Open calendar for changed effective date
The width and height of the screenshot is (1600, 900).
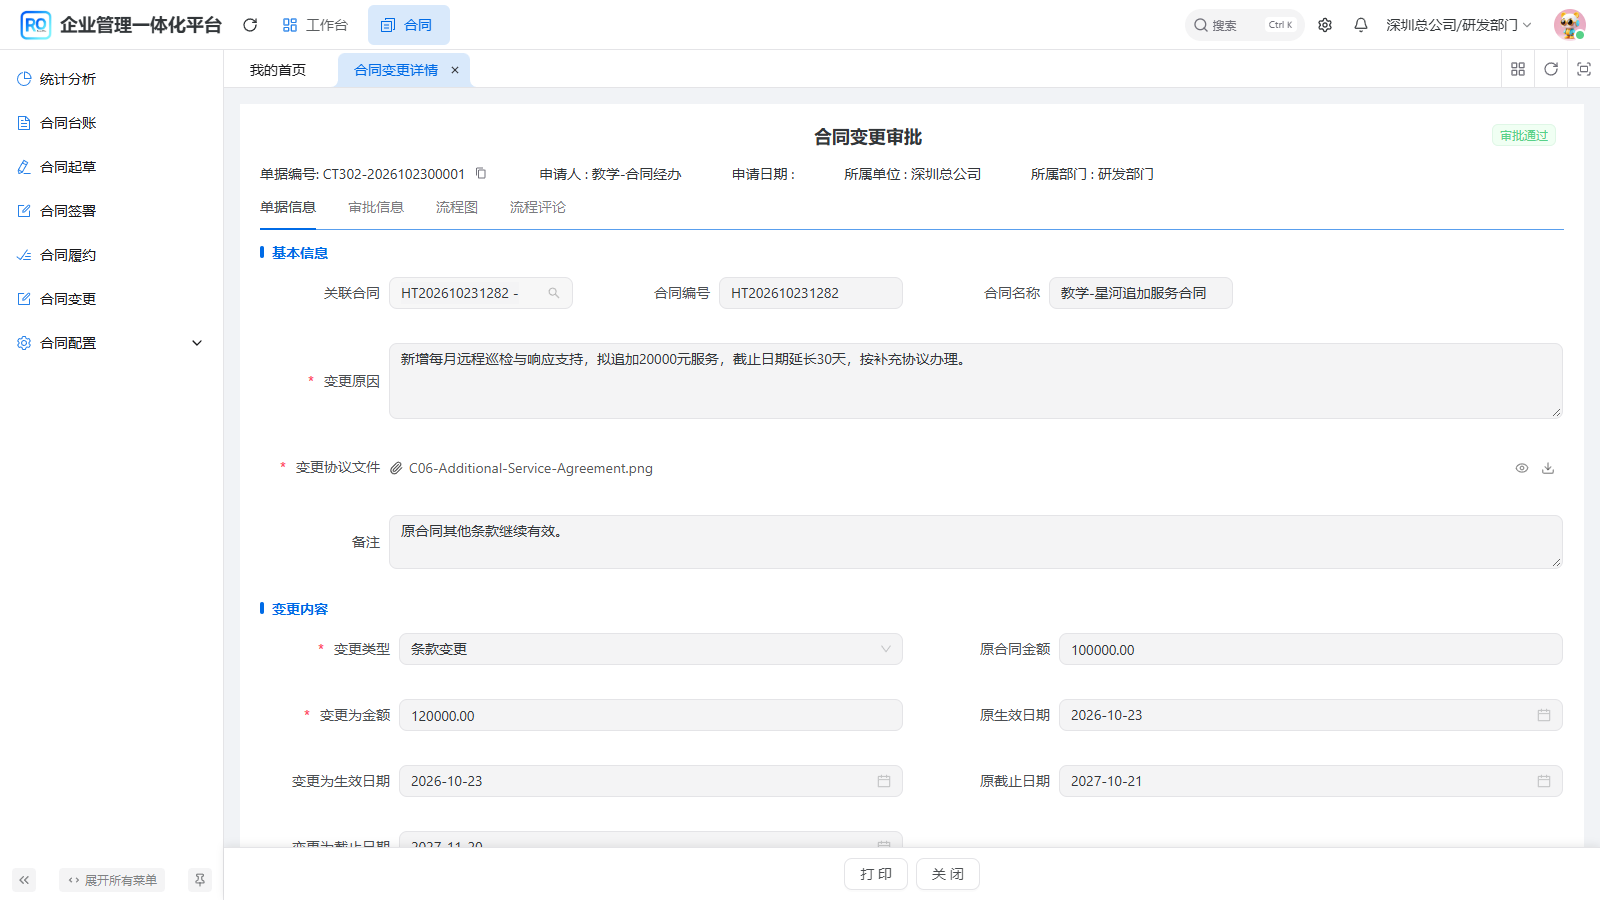(884, 781)
